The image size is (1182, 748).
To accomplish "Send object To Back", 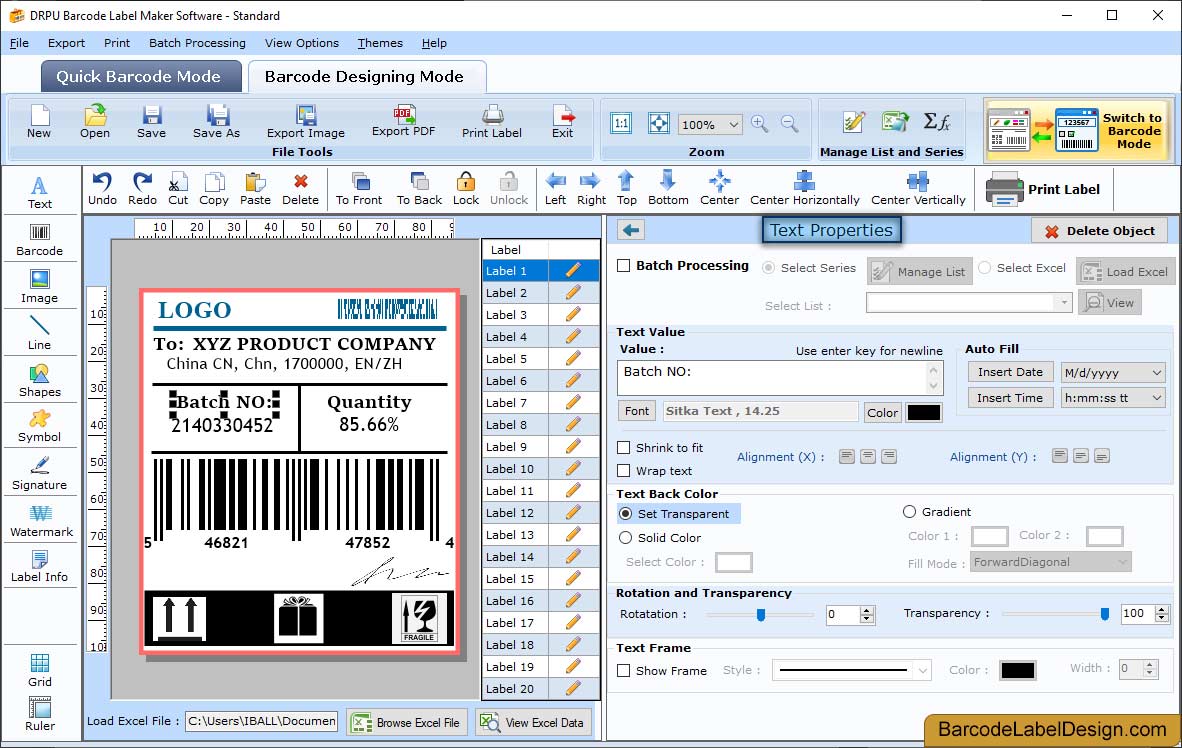I will click(x=419, y=189).
